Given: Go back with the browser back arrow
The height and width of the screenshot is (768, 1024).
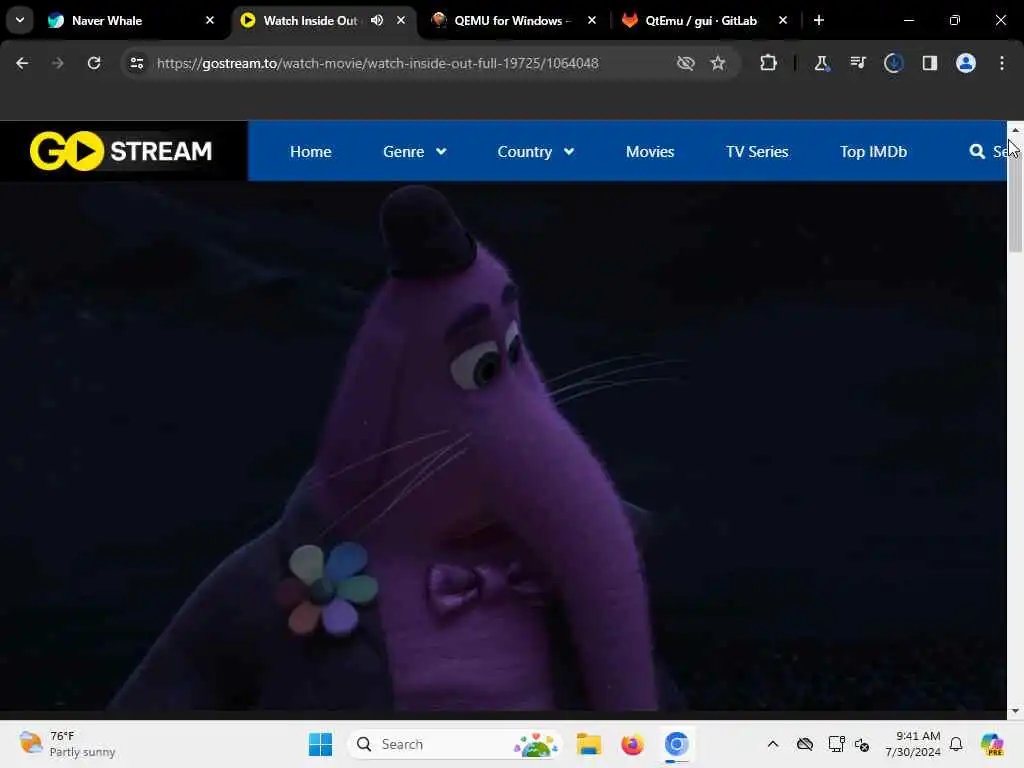Looking at the screenshot, I should click(22, 63).
